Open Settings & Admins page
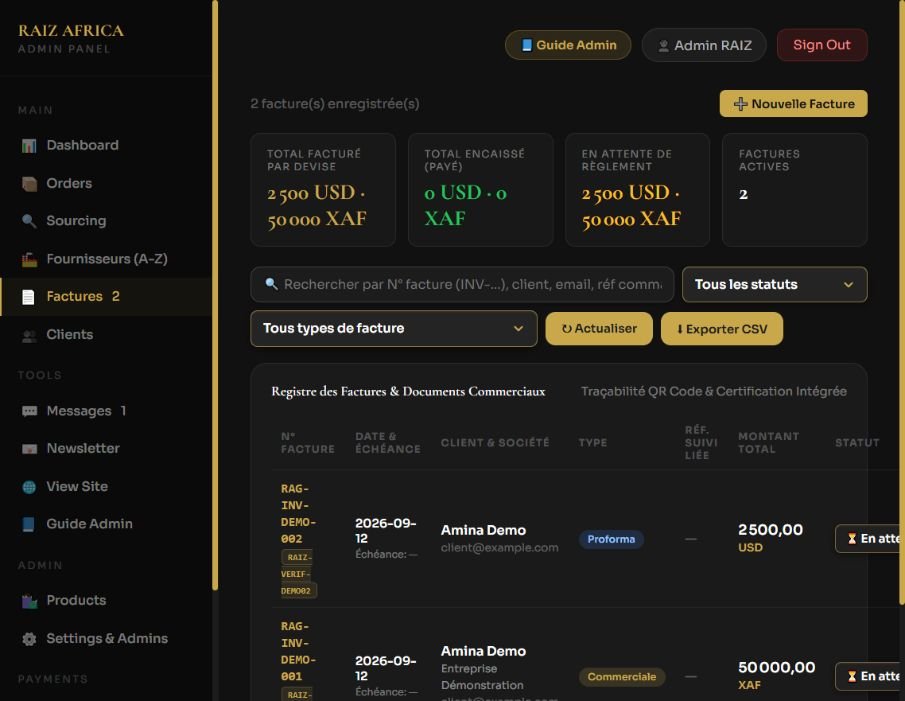 pyautogui.click(x=106, y=639)
